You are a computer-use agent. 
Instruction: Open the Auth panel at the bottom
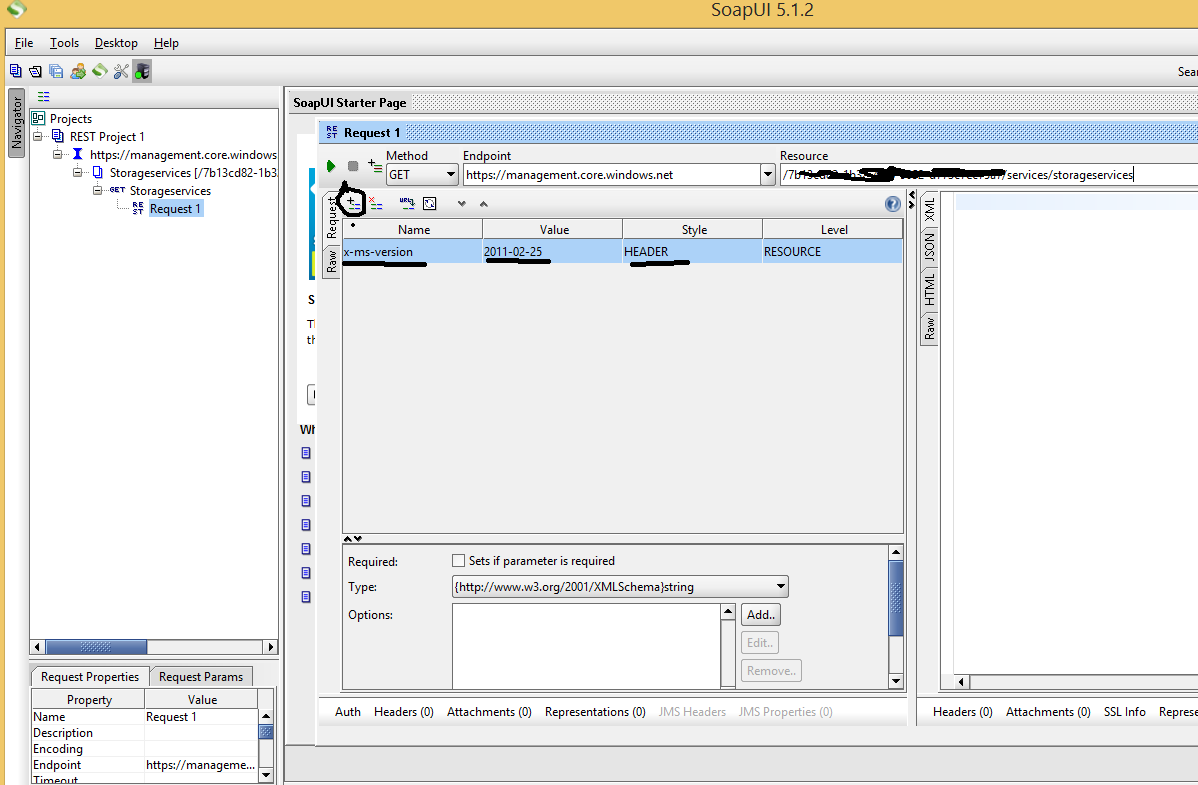(347, 711)
